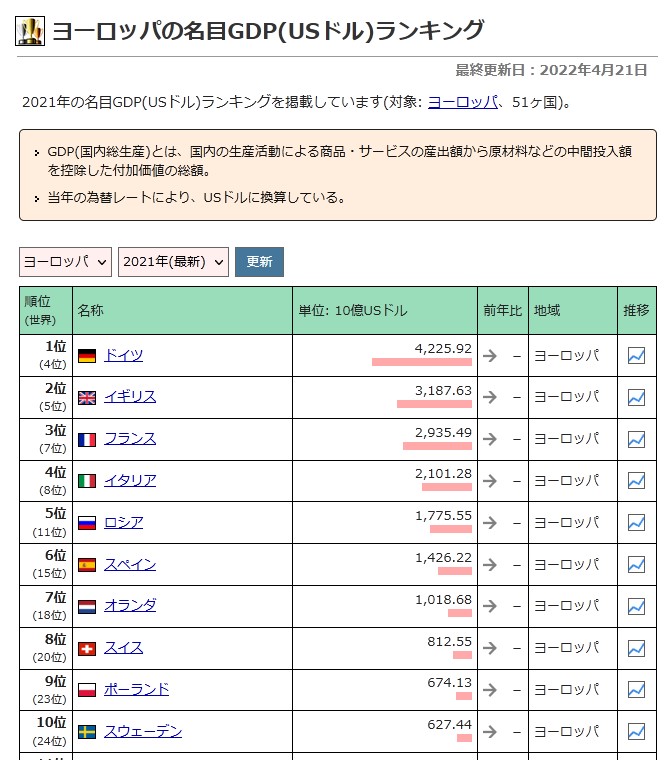Image resolution: width=670 pixels, height=760 pixels.
Task: Click the Switzerland flag image
Action: pos(87,648)
